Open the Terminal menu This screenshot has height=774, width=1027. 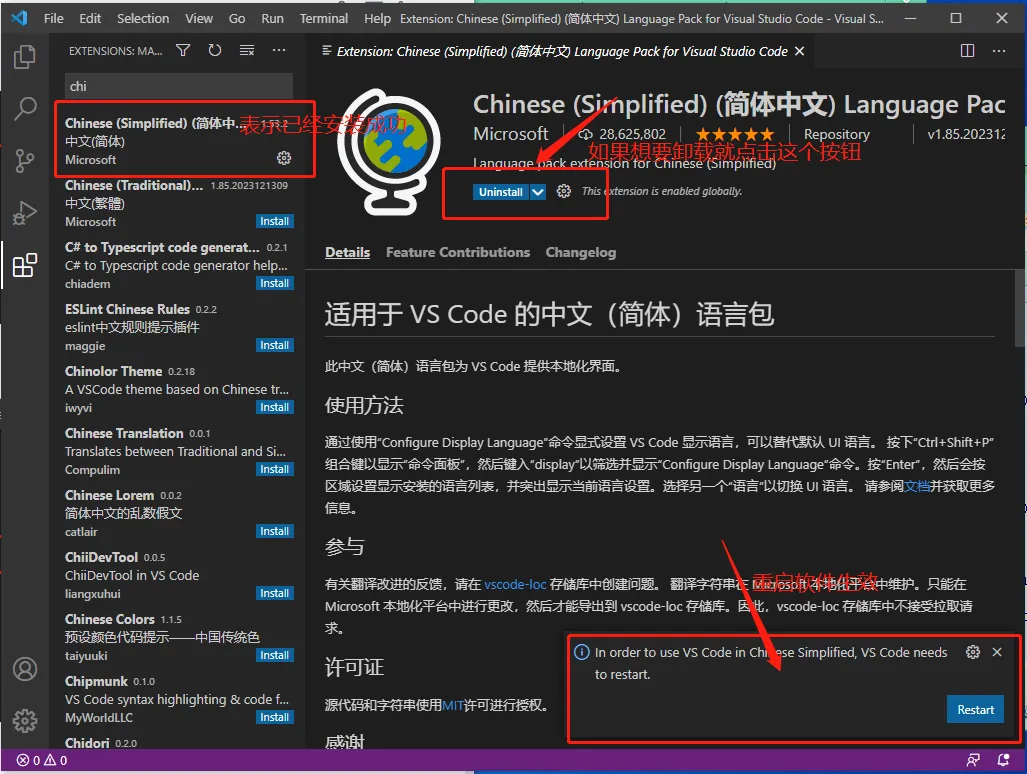(324, 18)
